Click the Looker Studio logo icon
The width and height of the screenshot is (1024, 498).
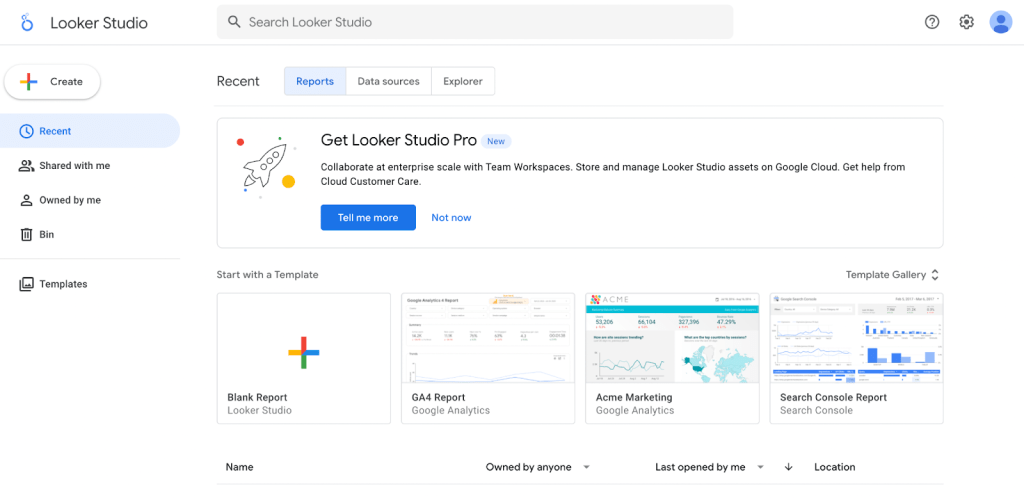(x=27, y=22)
